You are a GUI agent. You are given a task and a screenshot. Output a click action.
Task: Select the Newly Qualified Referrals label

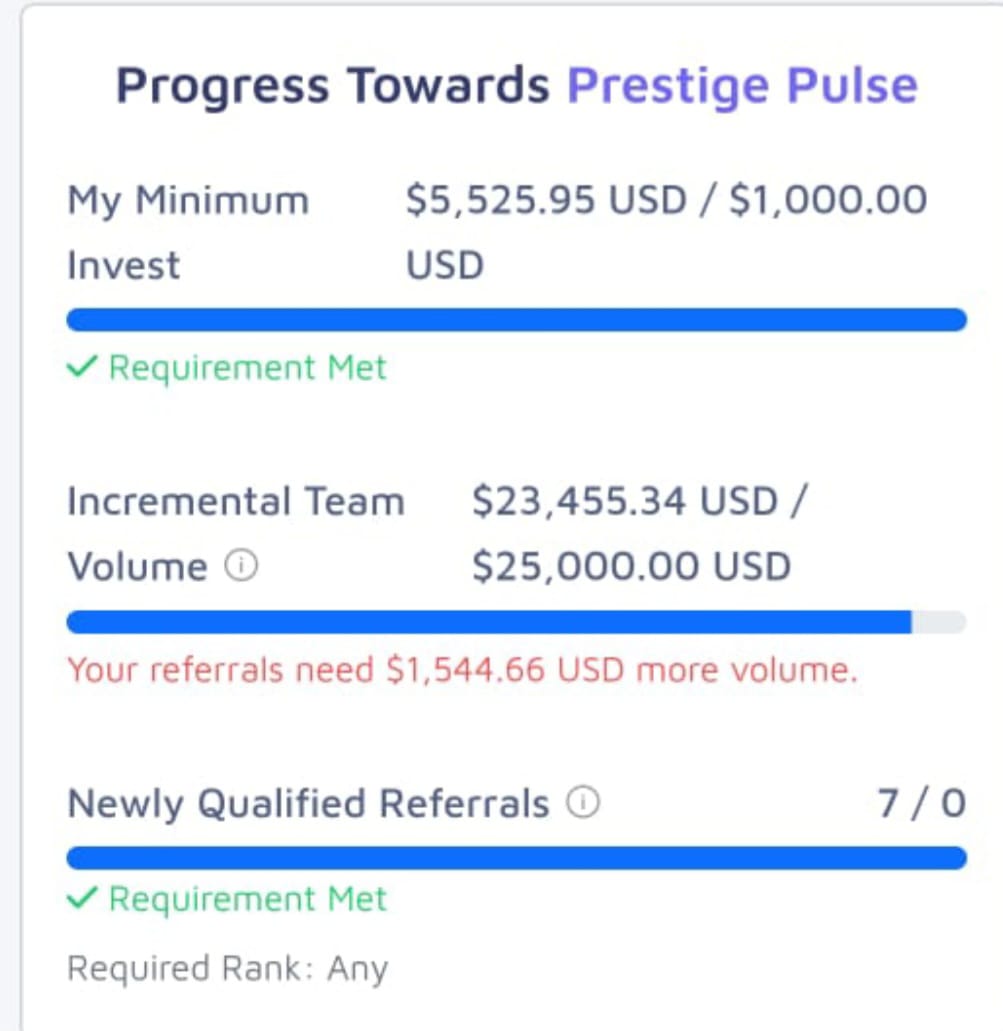[x=308, y=803]
